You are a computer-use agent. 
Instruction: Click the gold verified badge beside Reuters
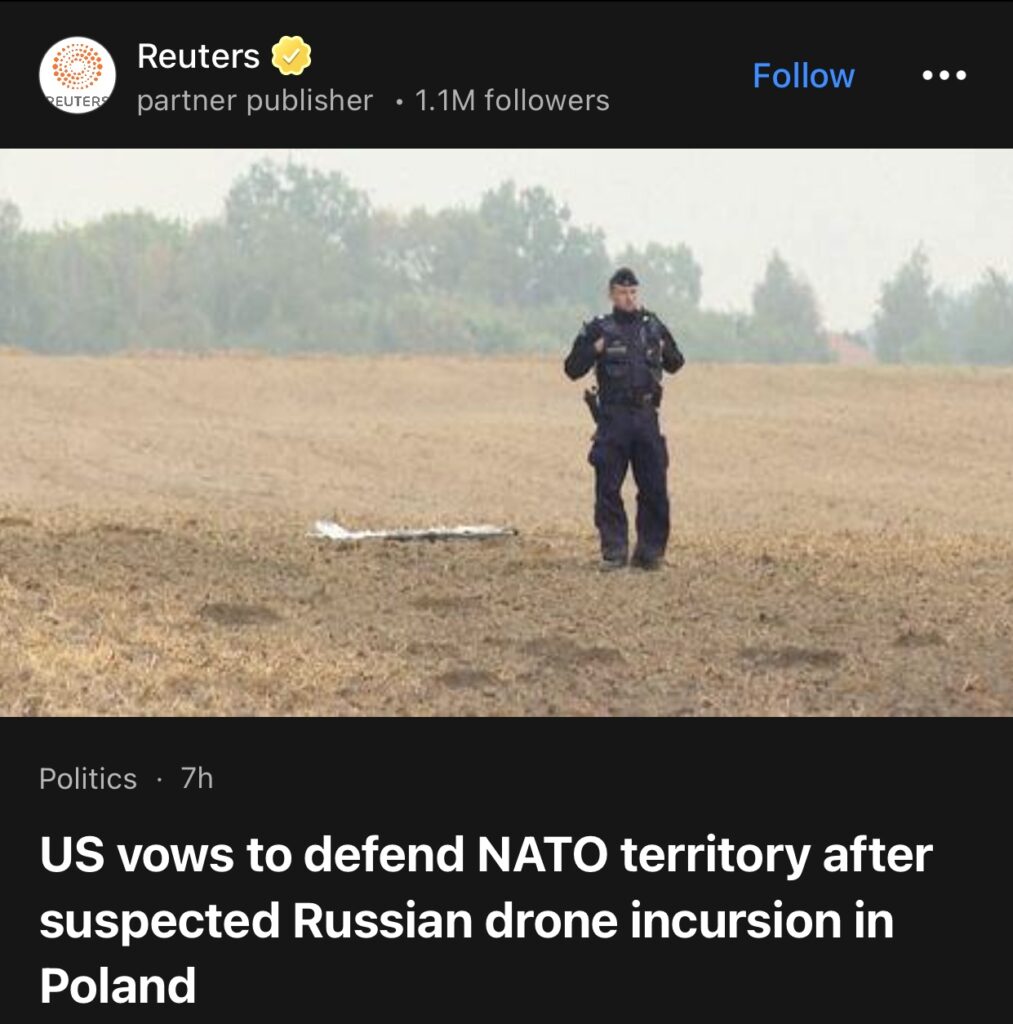click(291, 56)
